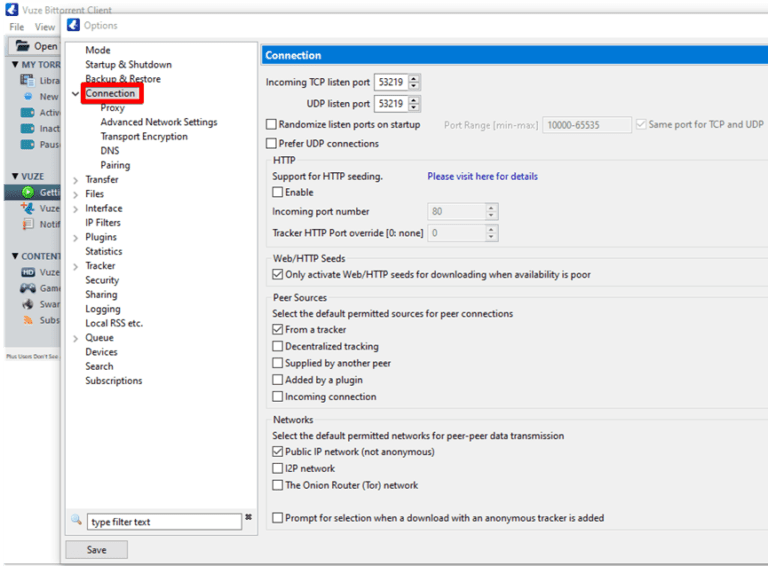Check Prefer UDP connections

tap(271, 143)
